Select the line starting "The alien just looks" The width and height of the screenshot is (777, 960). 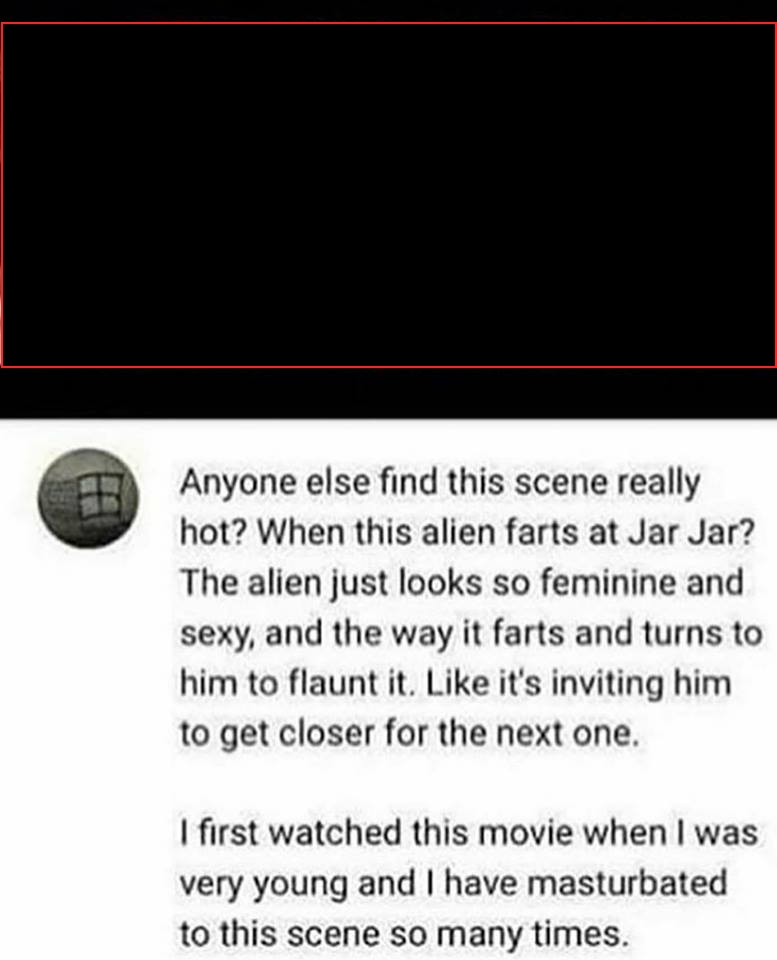462,582
